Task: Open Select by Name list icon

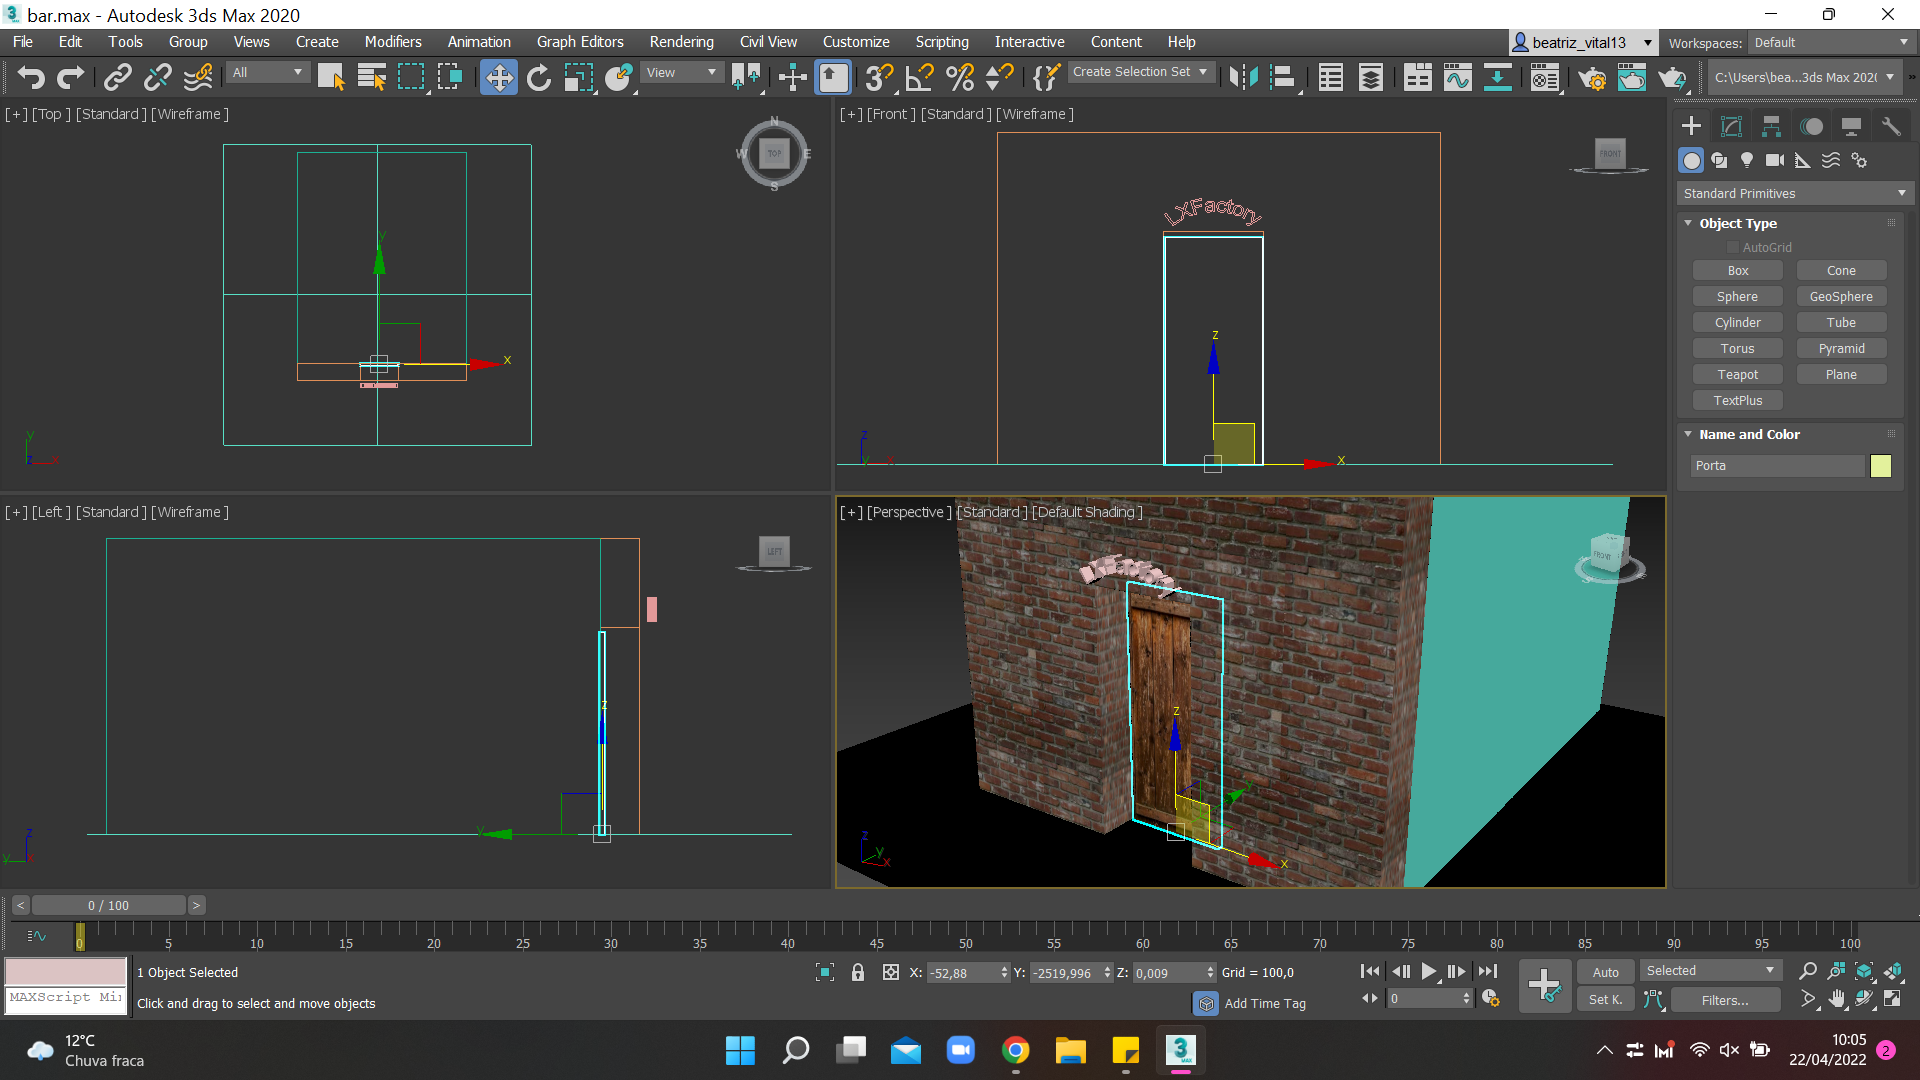Action: 372,77
